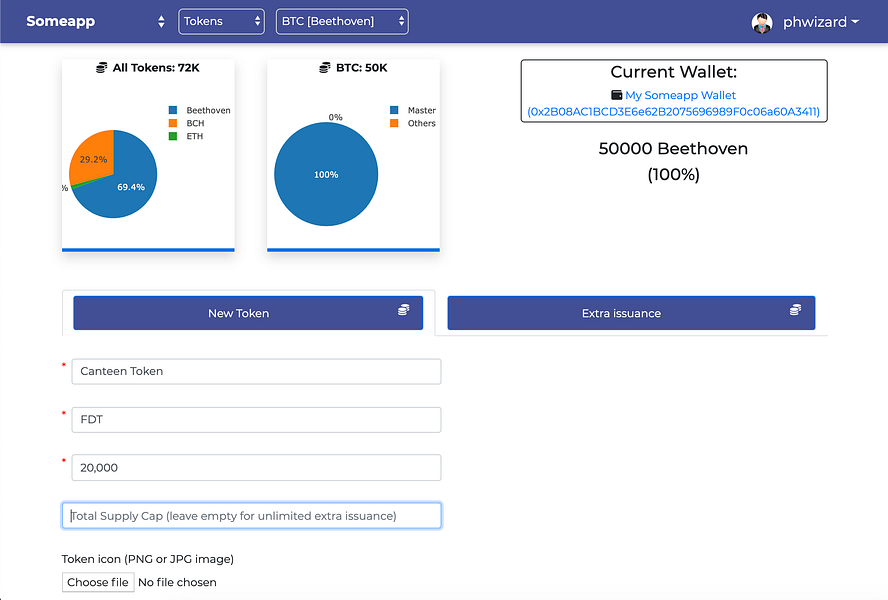Click the wallet icon under Current Wallet
The height and width of the screenshot is (600, 888).
pyautogui.click(x=617, y=95)
